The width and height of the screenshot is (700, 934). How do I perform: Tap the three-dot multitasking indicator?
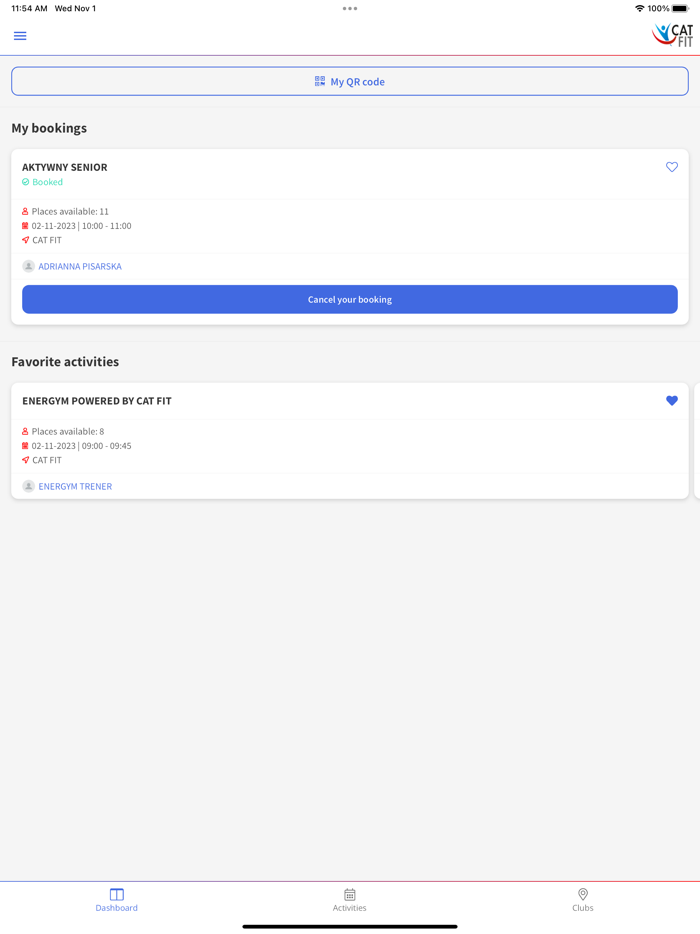(350, 8)
